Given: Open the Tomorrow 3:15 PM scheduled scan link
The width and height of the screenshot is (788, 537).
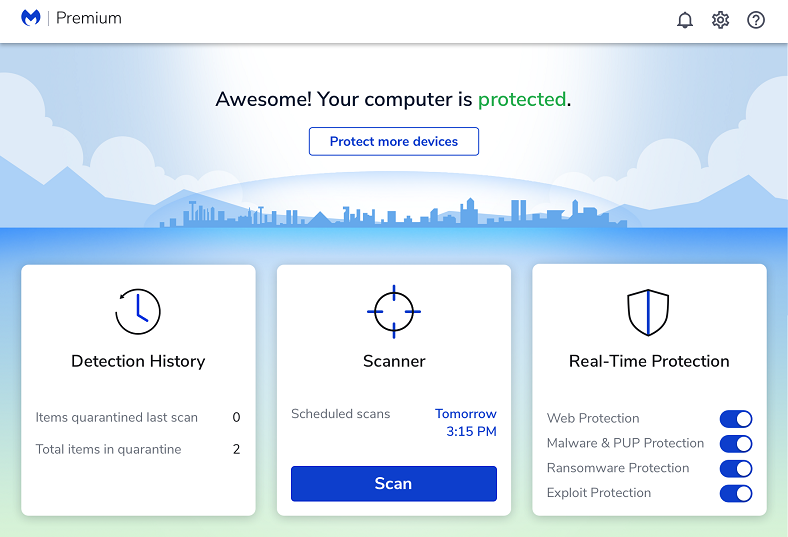Looking at the screenshot, I should pos(466,423).
